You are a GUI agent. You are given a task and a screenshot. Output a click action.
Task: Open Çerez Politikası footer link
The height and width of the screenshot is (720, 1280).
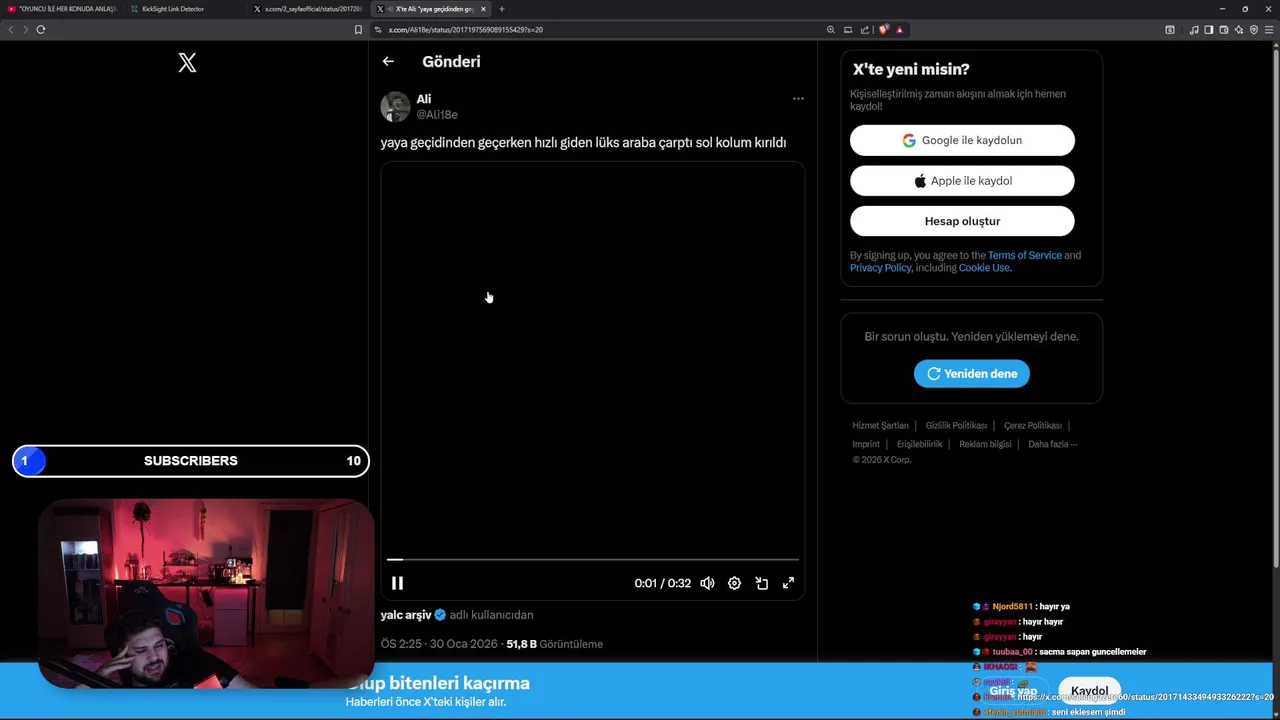click(x=1033, y=426)
